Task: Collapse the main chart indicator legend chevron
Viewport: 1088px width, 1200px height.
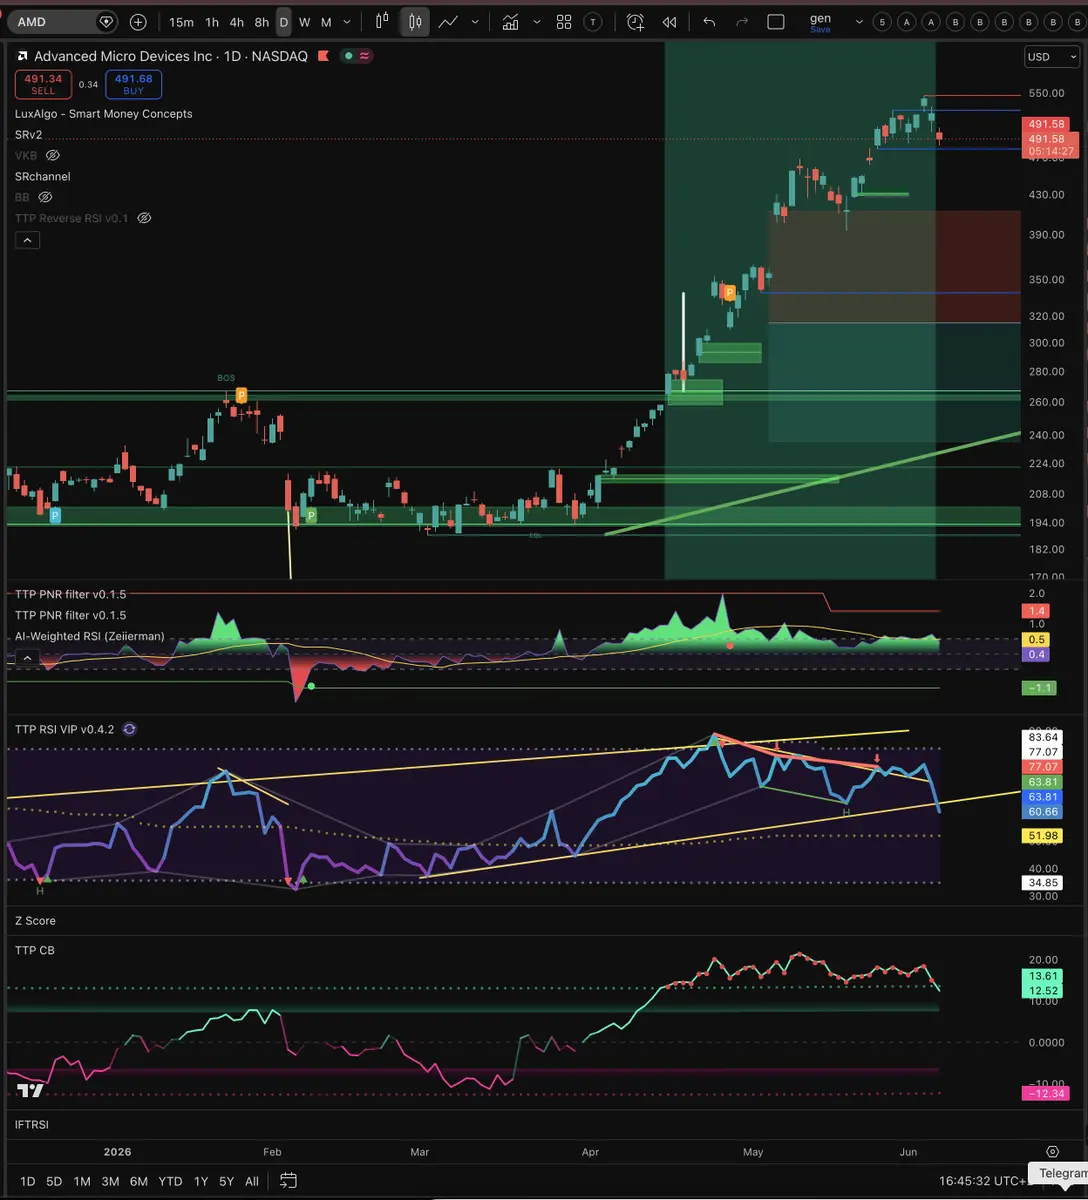Action: [x=27, y=240]
